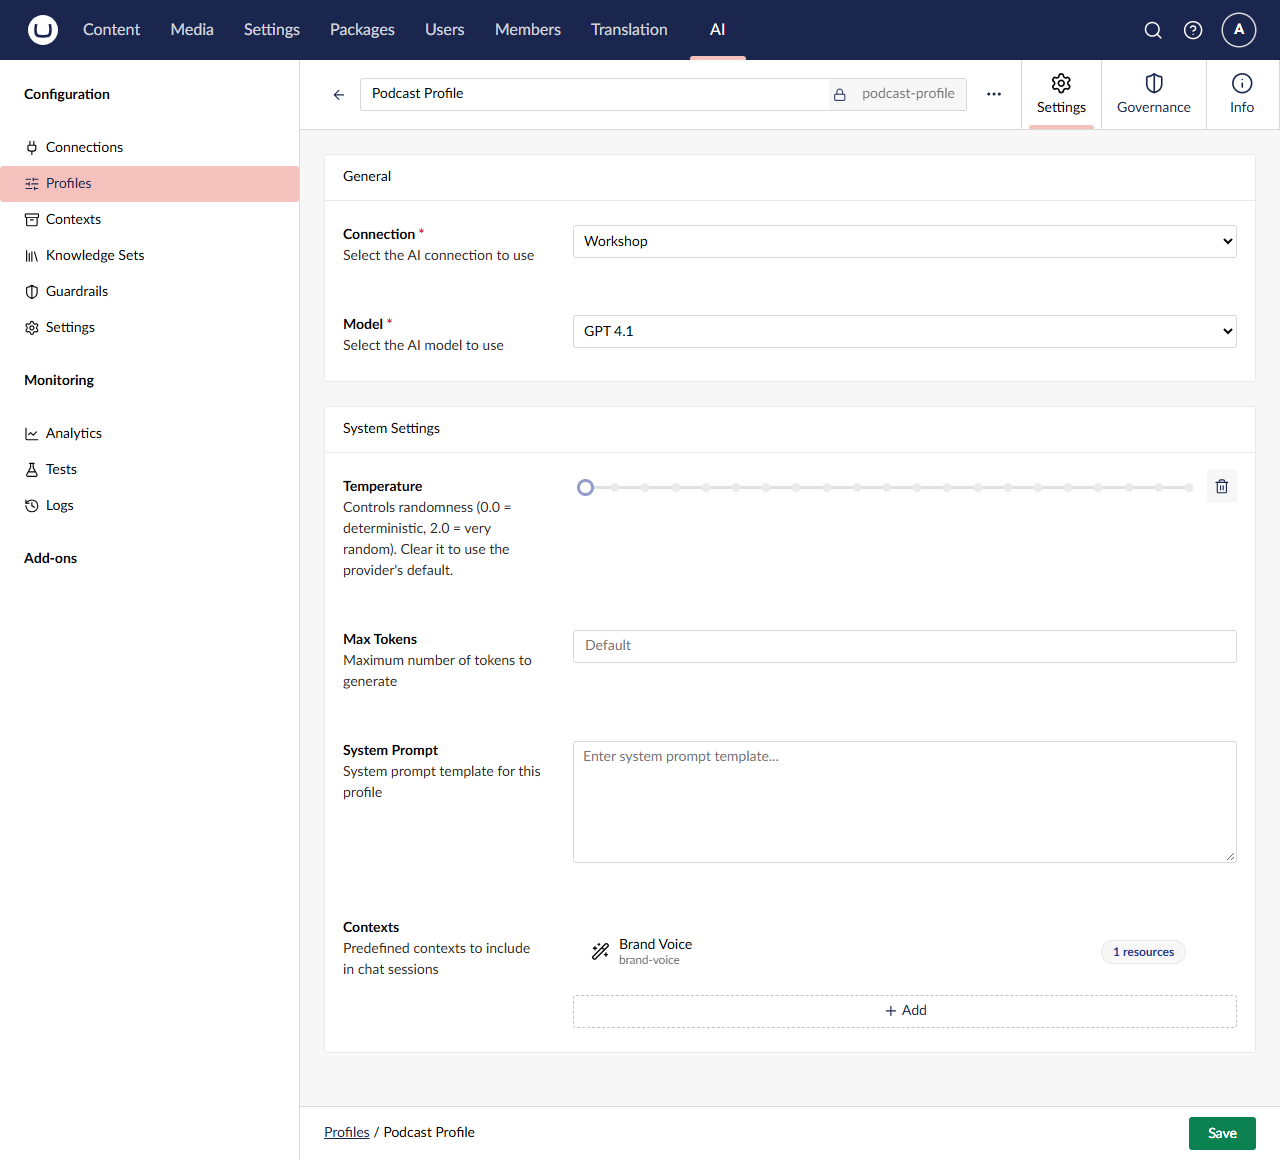Click the Brand Voice wand icon
The width and height of the screenshot is (1280, 1160).
600,952
